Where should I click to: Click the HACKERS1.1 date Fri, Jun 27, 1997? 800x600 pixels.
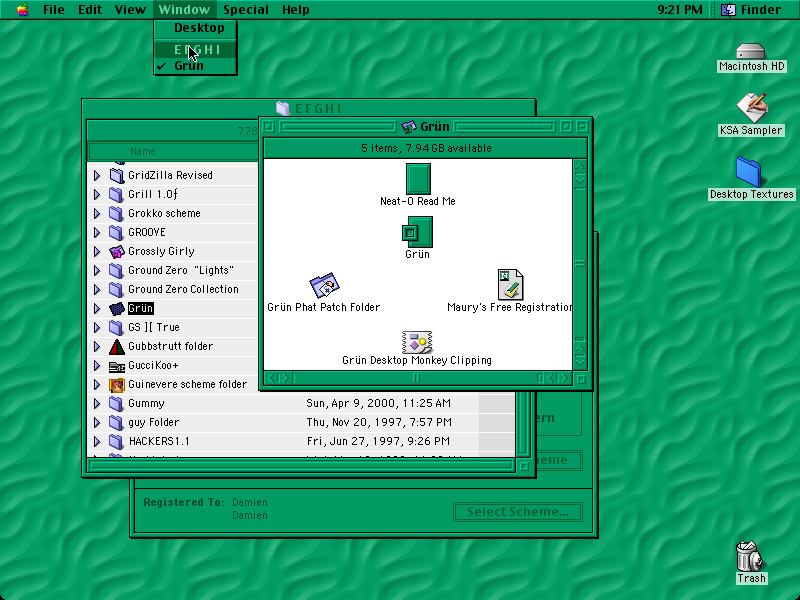[378, 441]
